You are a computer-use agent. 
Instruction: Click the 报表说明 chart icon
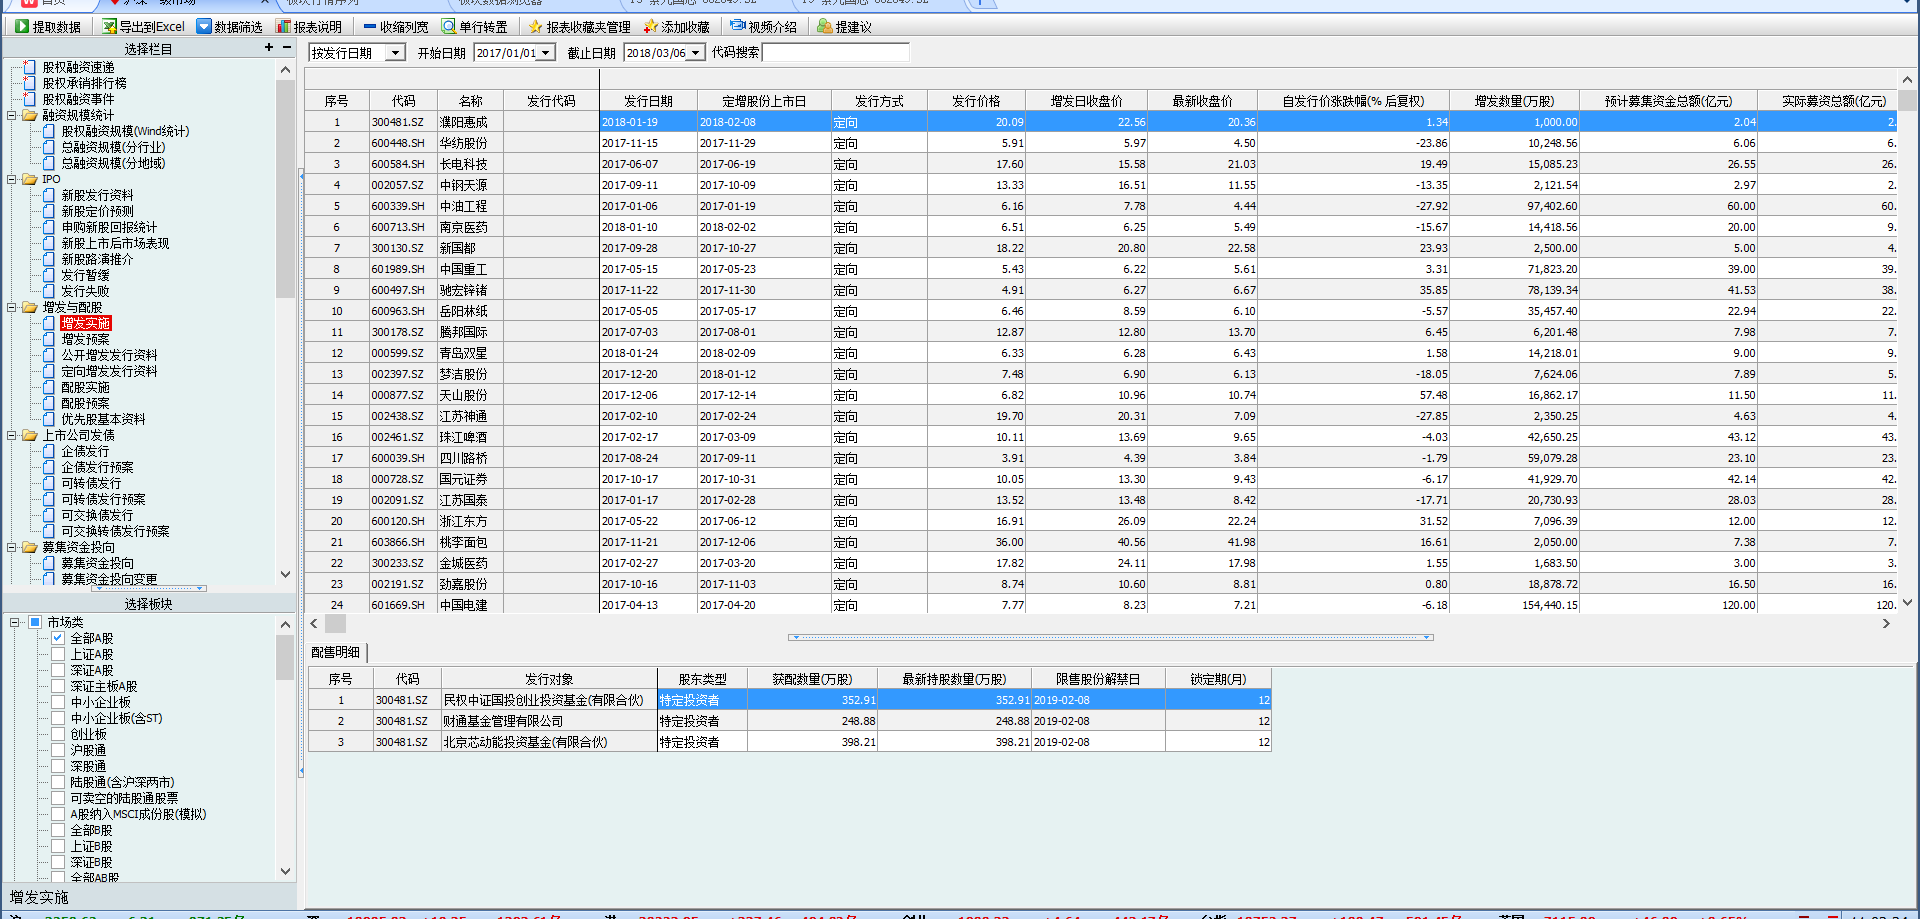coord(284,27)
